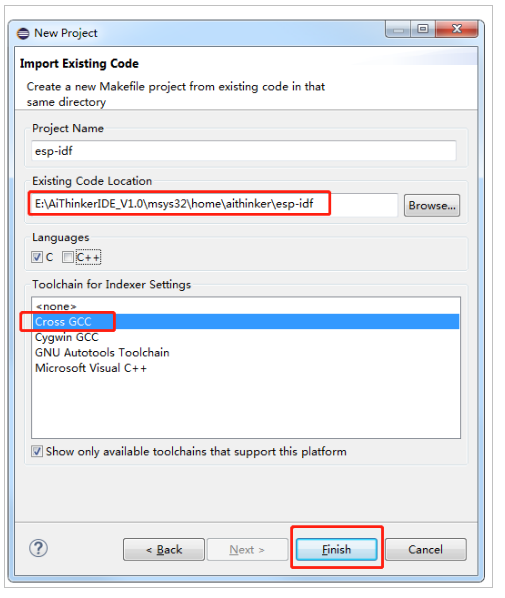Go to previous page with Back button
Viewport: 505px width, 598px height.
[x=164, y=550]
